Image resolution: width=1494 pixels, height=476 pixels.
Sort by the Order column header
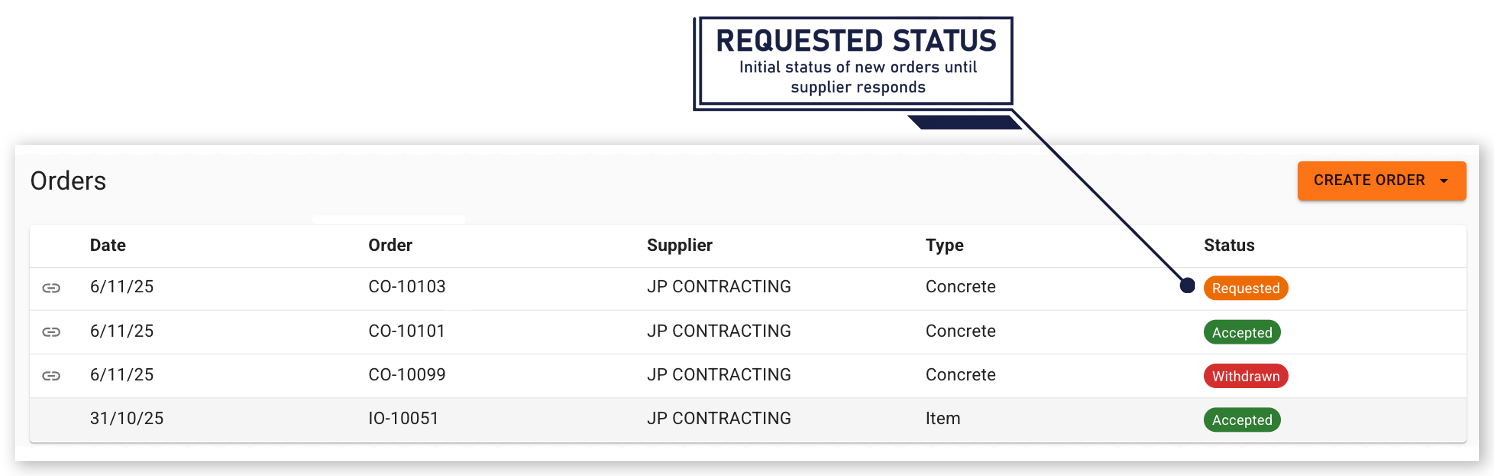coord(390,245)
